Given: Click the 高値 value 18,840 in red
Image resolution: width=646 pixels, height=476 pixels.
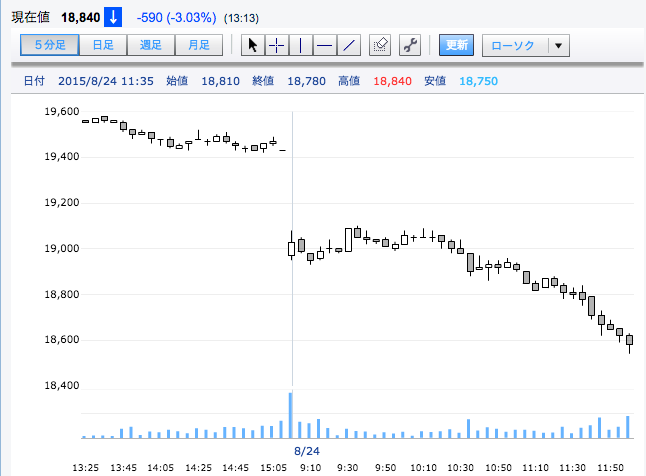Looking at the screenshot, I should coord(392,81).
